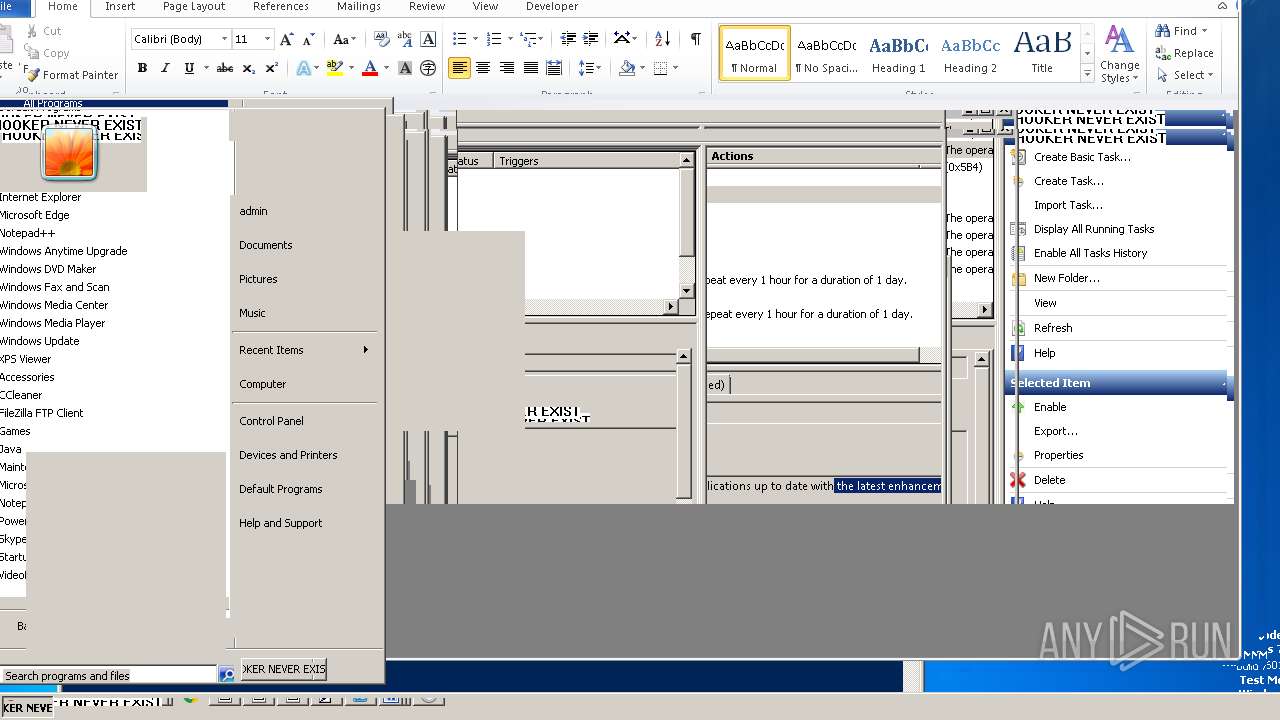Apply paragraph shading paint bucket
The height and width of the screenshot is (720, 1280).
pos(627,68)
